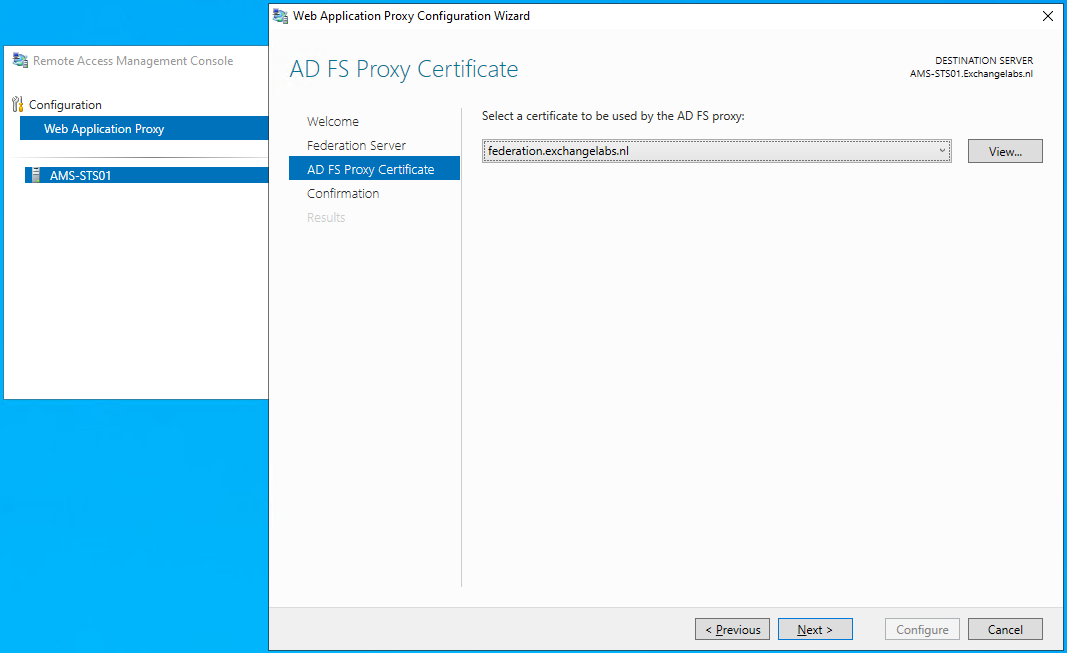Select Web Application Proxy in the console tree
This screenshot has height=653, width=1067.
click(x=104, y=129)
